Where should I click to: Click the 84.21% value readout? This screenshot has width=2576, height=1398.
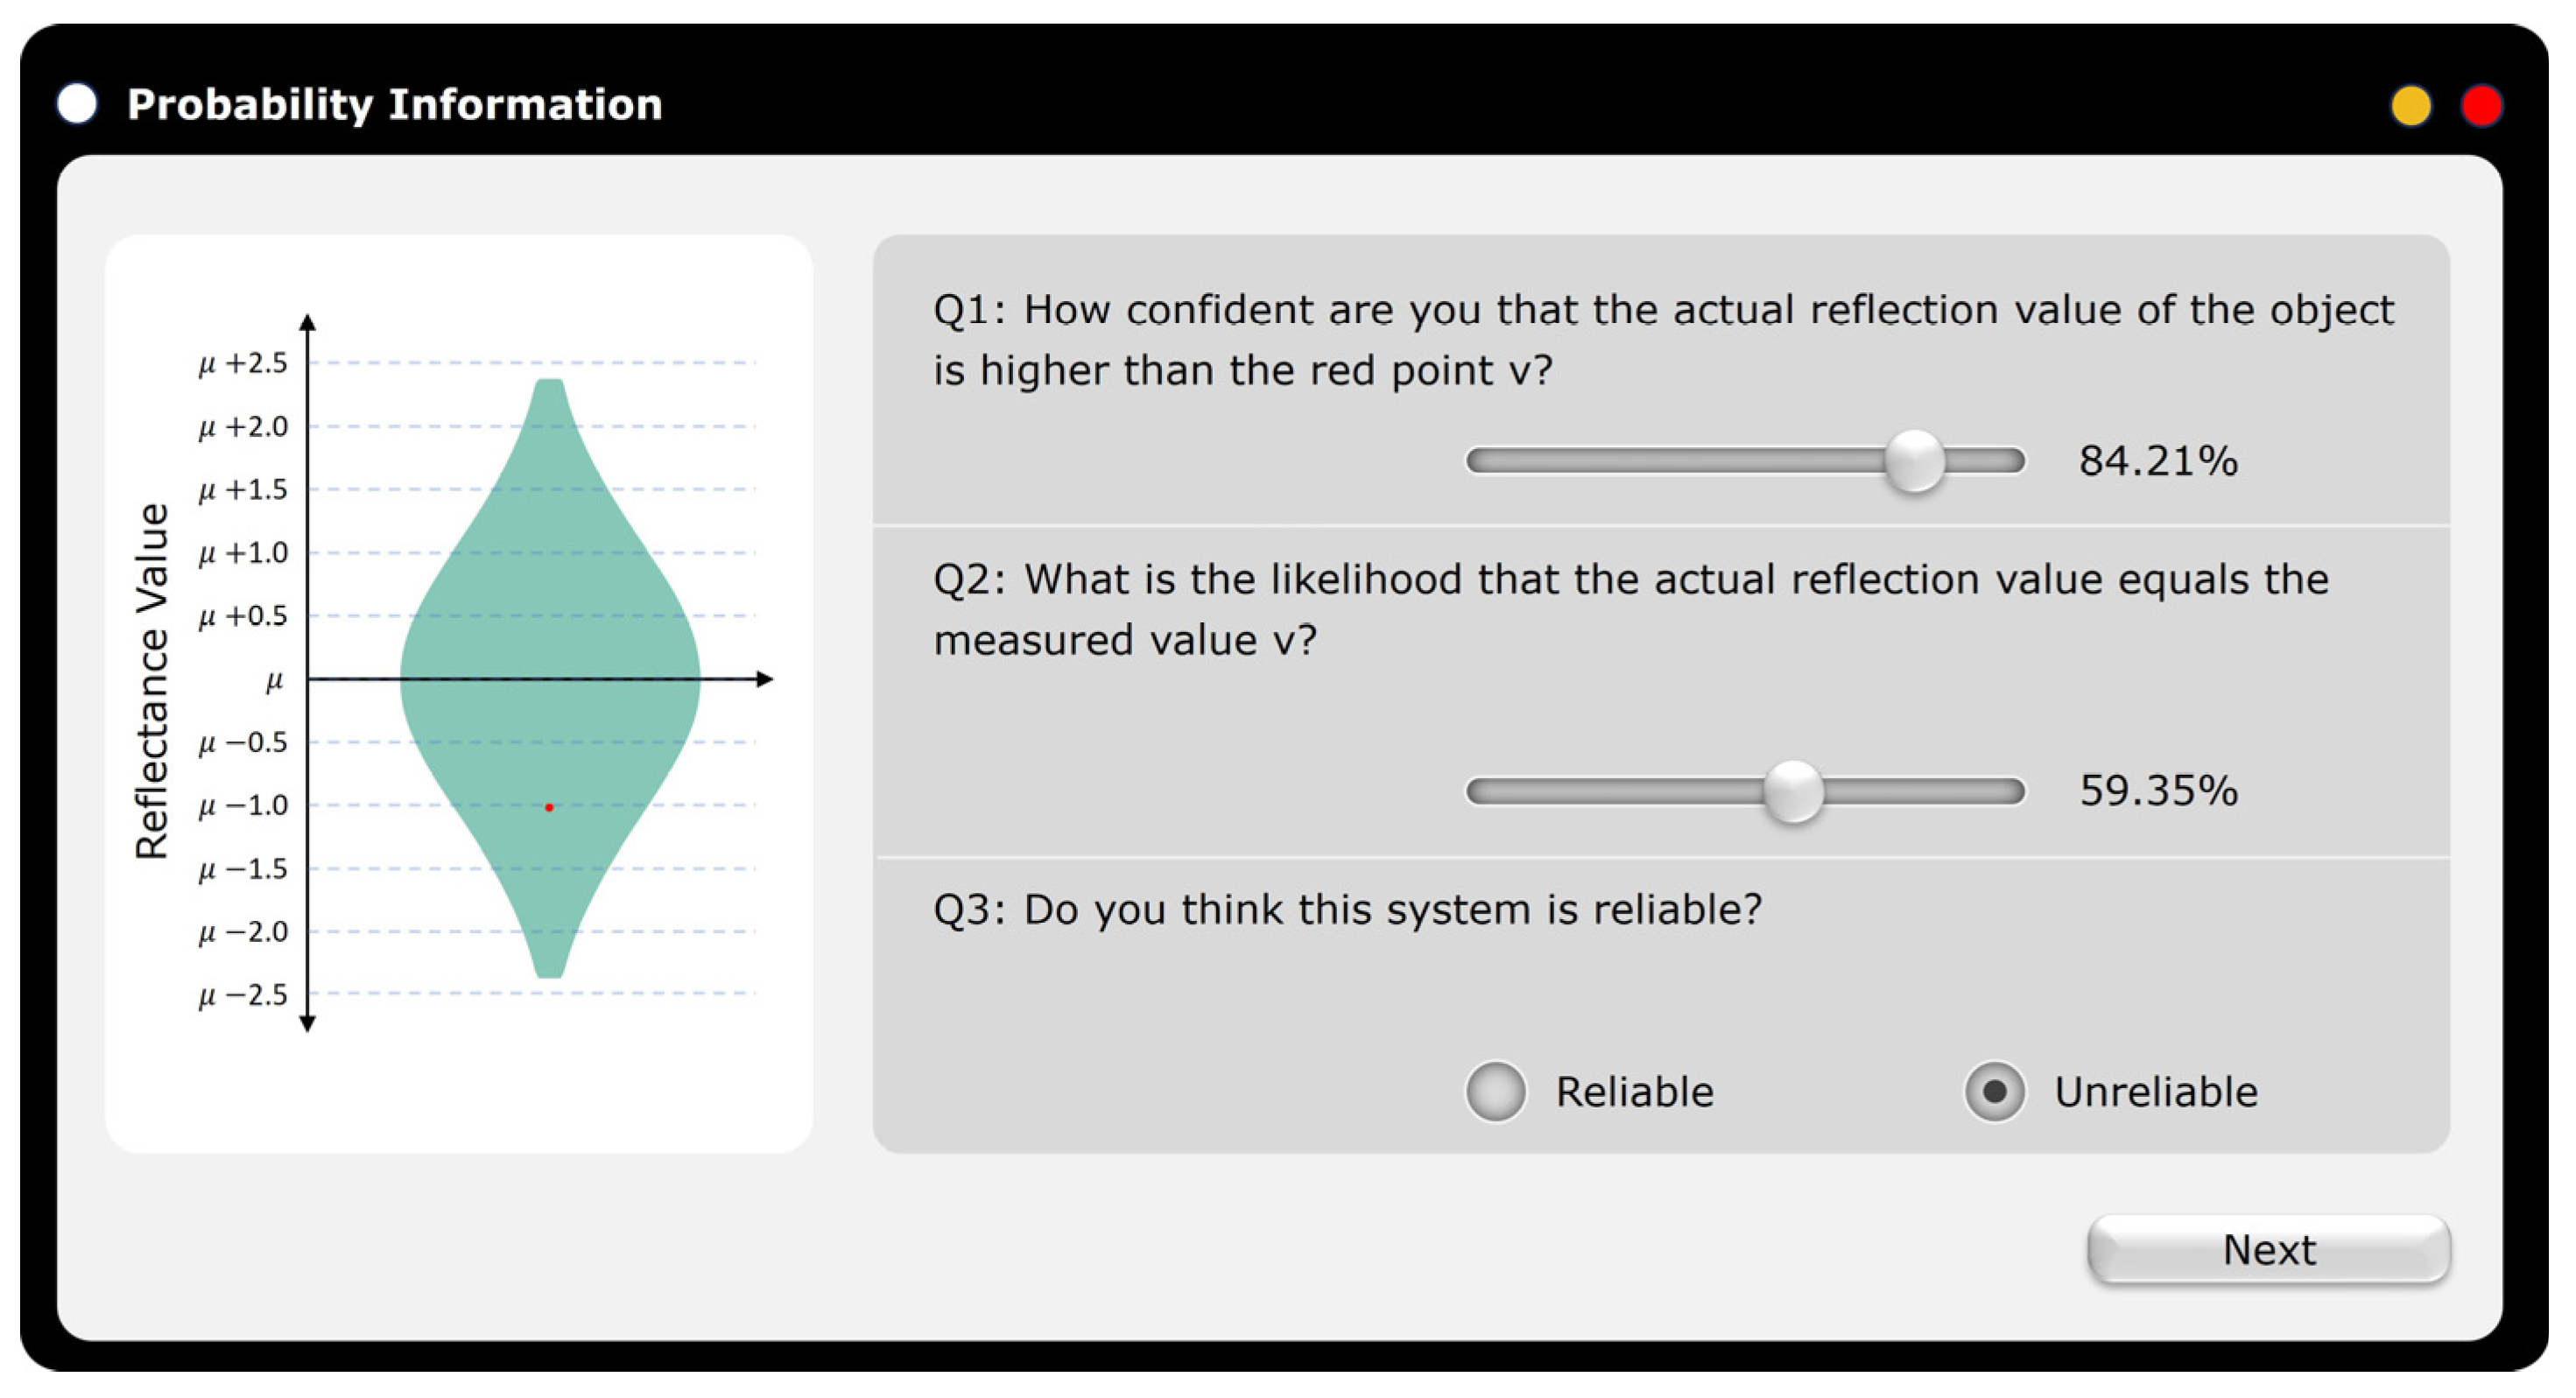pos(2158,461)
